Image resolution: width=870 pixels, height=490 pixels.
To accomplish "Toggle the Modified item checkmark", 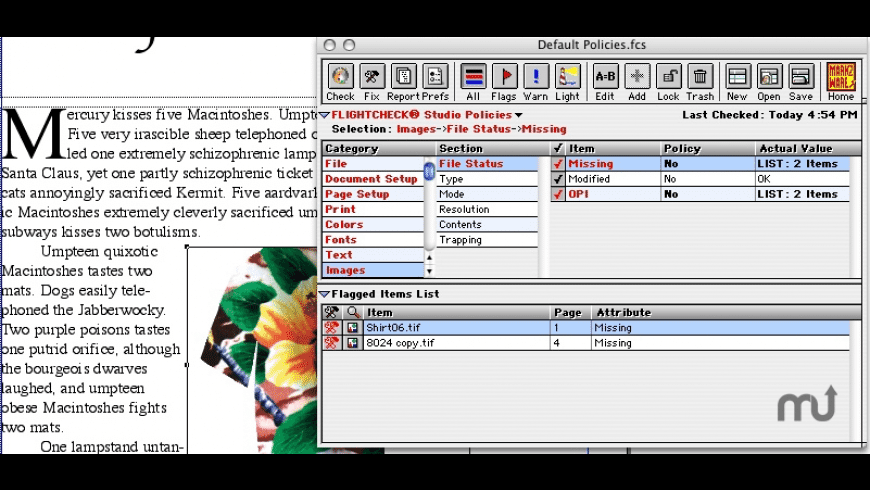I will 558,179.
